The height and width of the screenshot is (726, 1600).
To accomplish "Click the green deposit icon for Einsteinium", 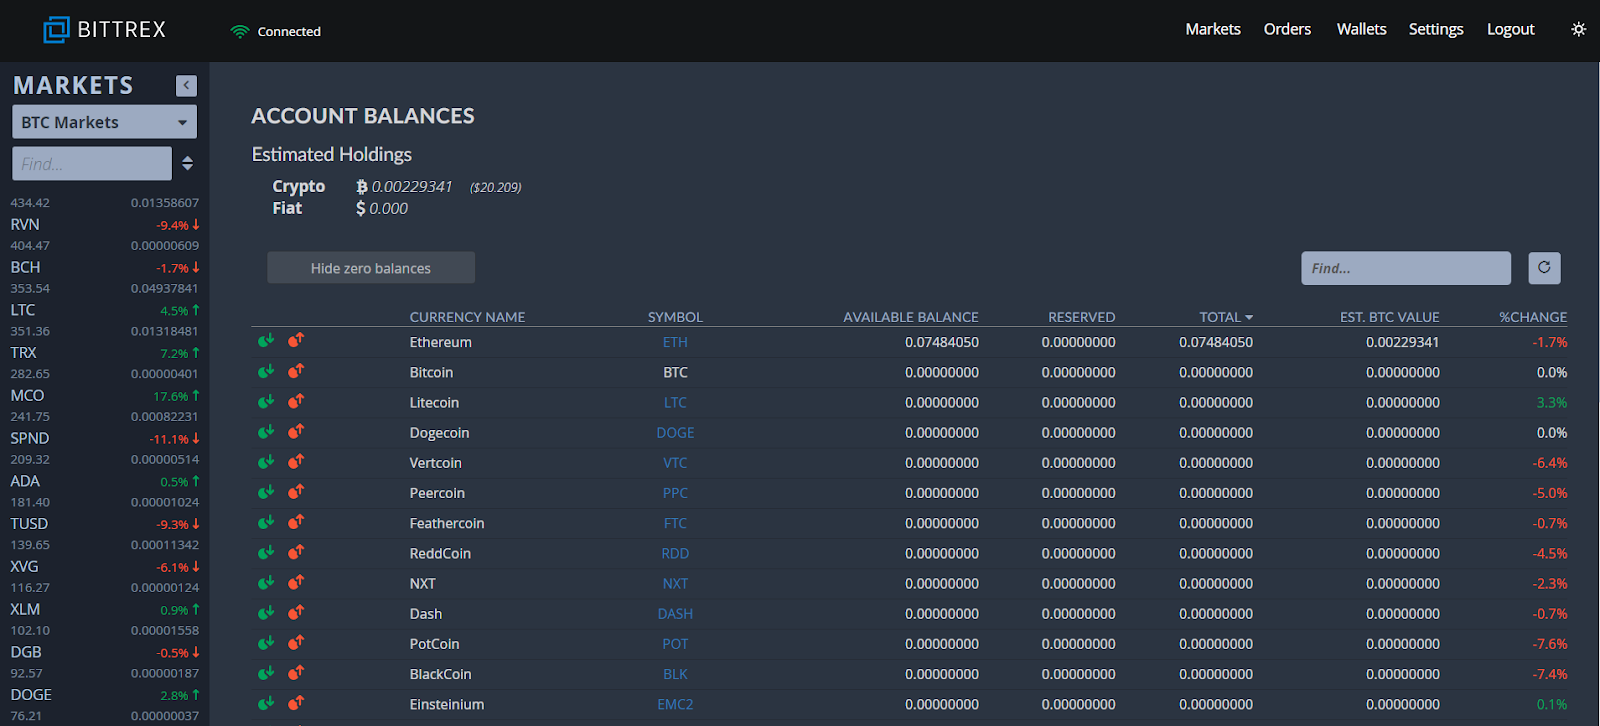I will [266, 703].
